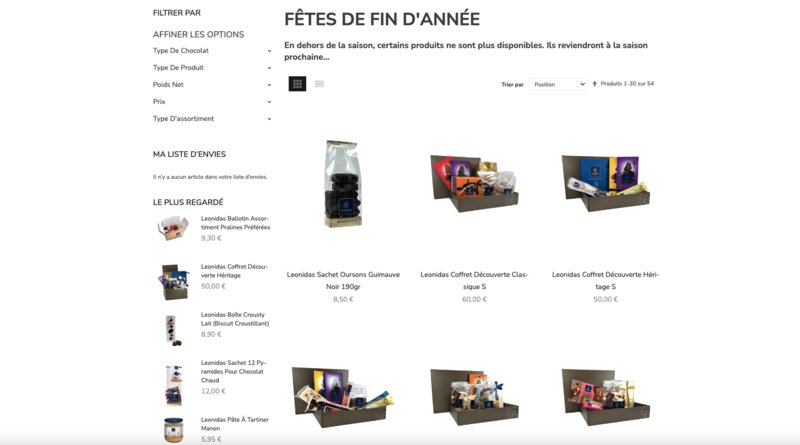The image size is (800, 445).
Task: Click Leonidas Sachet Oursons Guimauve Noir title
Action: coord(343,280)
